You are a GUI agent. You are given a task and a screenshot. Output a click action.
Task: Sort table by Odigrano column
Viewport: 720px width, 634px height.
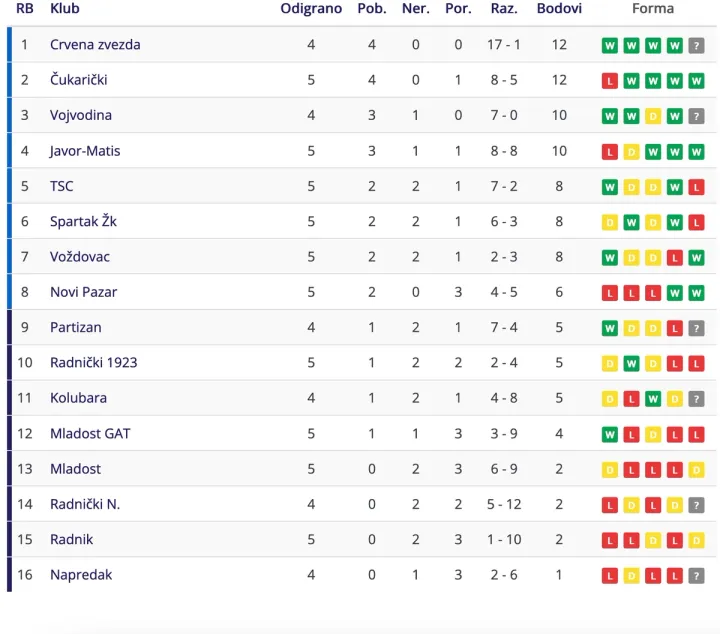pyautogui.click(x=311, y=9)
